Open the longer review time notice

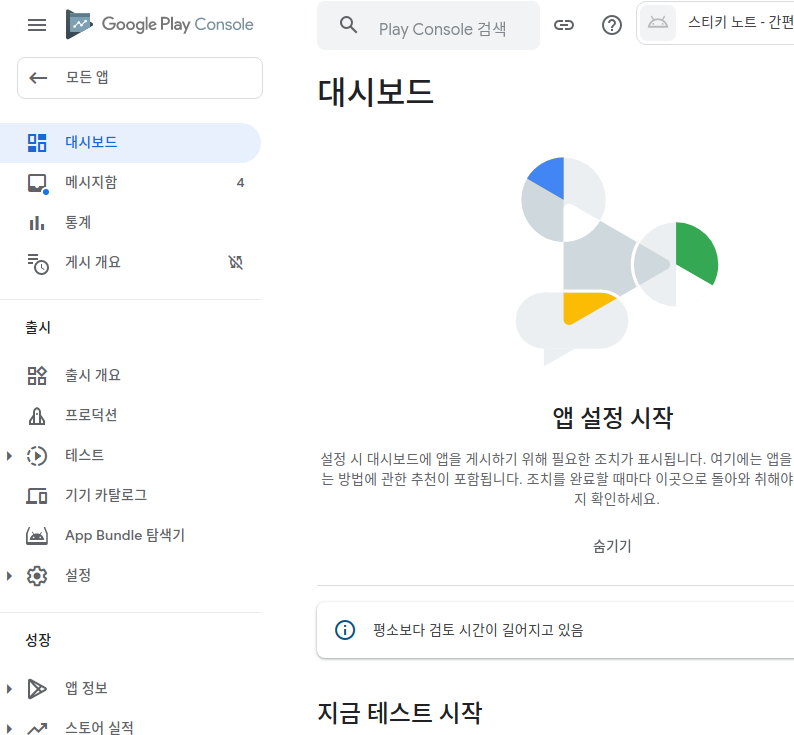555,630
